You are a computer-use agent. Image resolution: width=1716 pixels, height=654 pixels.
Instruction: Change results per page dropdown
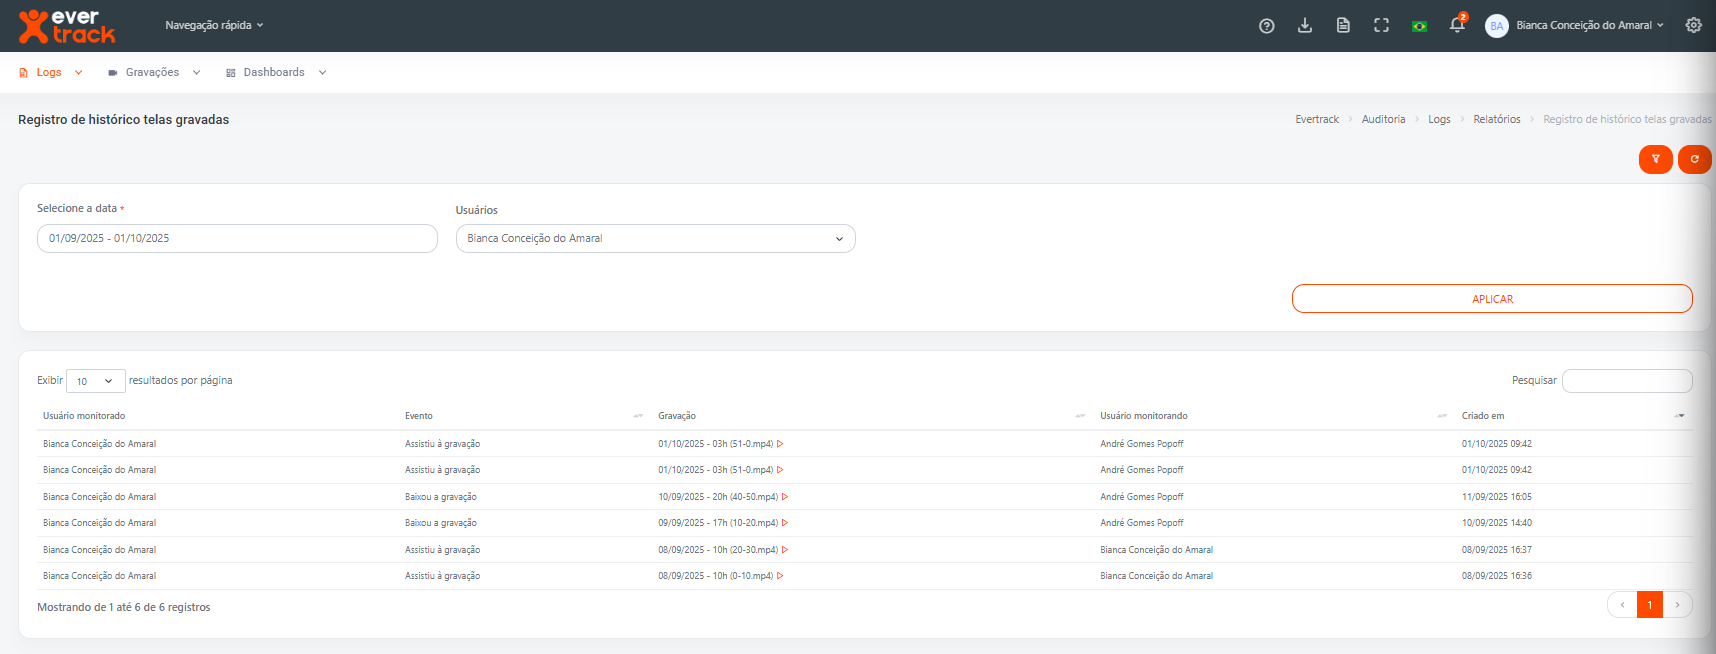tap(95, 381)
